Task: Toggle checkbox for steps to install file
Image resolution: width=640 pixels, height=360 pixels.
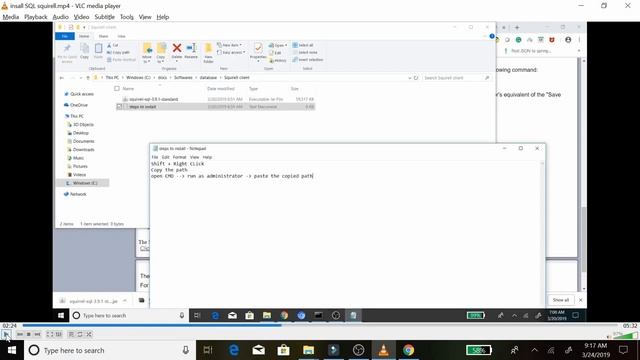Action: 119,107
